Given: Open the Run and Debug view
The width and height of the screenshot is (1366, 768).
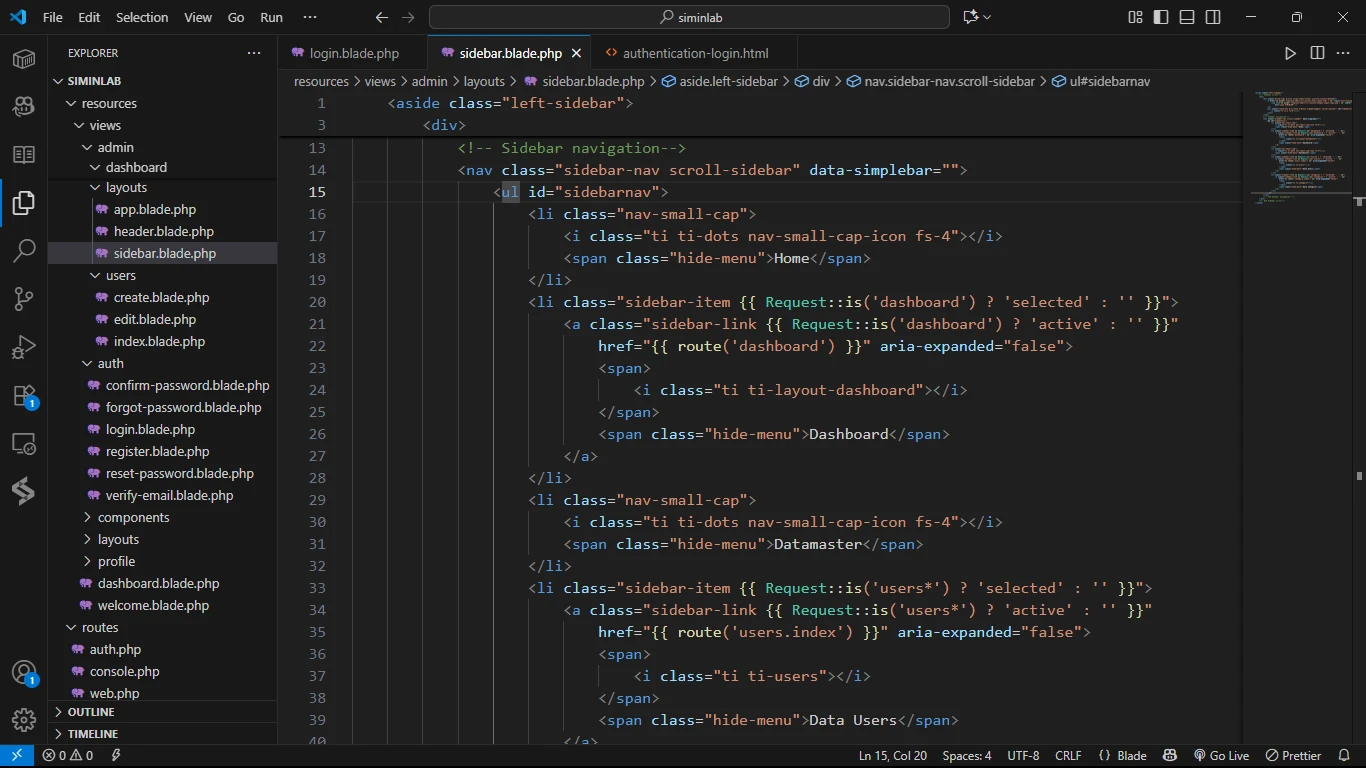Looking at the screenshot, I should coord(24,347).
